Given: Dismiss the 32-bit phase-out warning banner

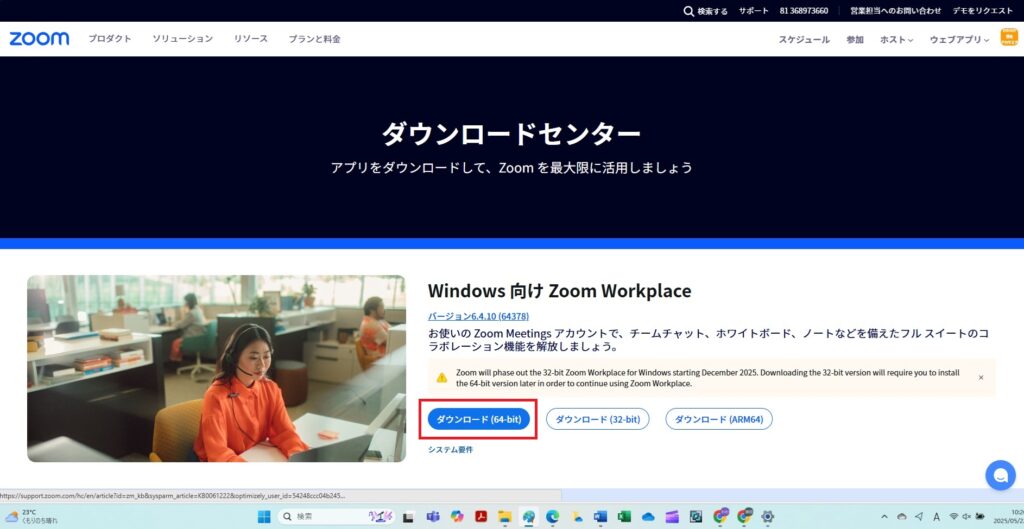Looking at the screenshot, I should click(980, 377).
